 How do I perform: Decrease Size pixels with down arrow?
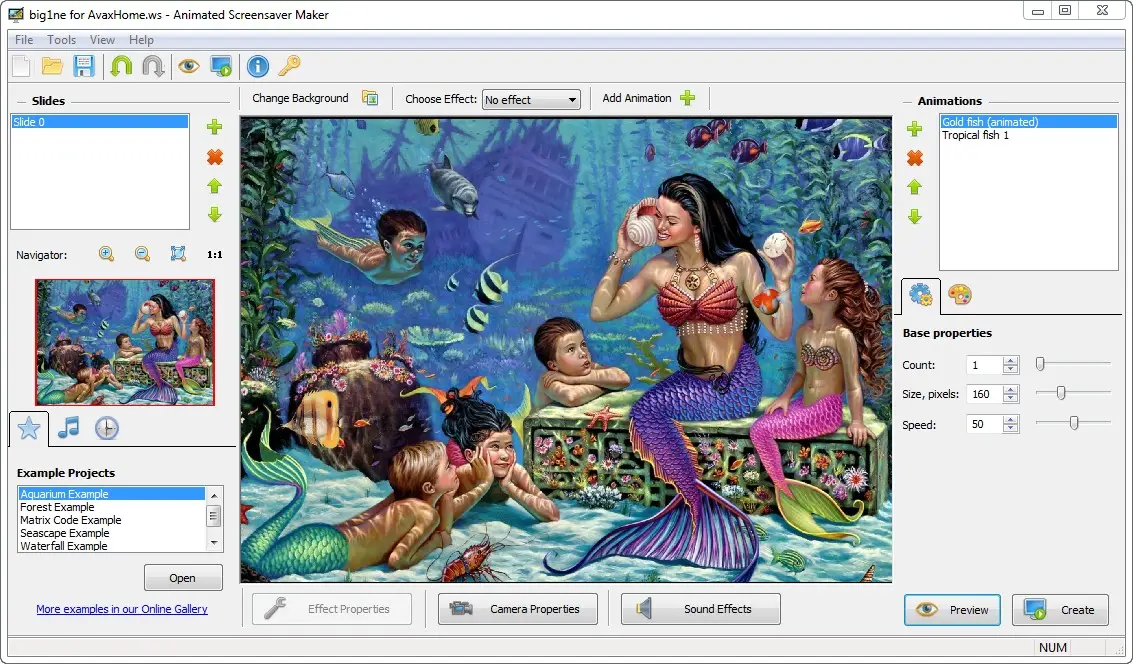(1011, 398)
